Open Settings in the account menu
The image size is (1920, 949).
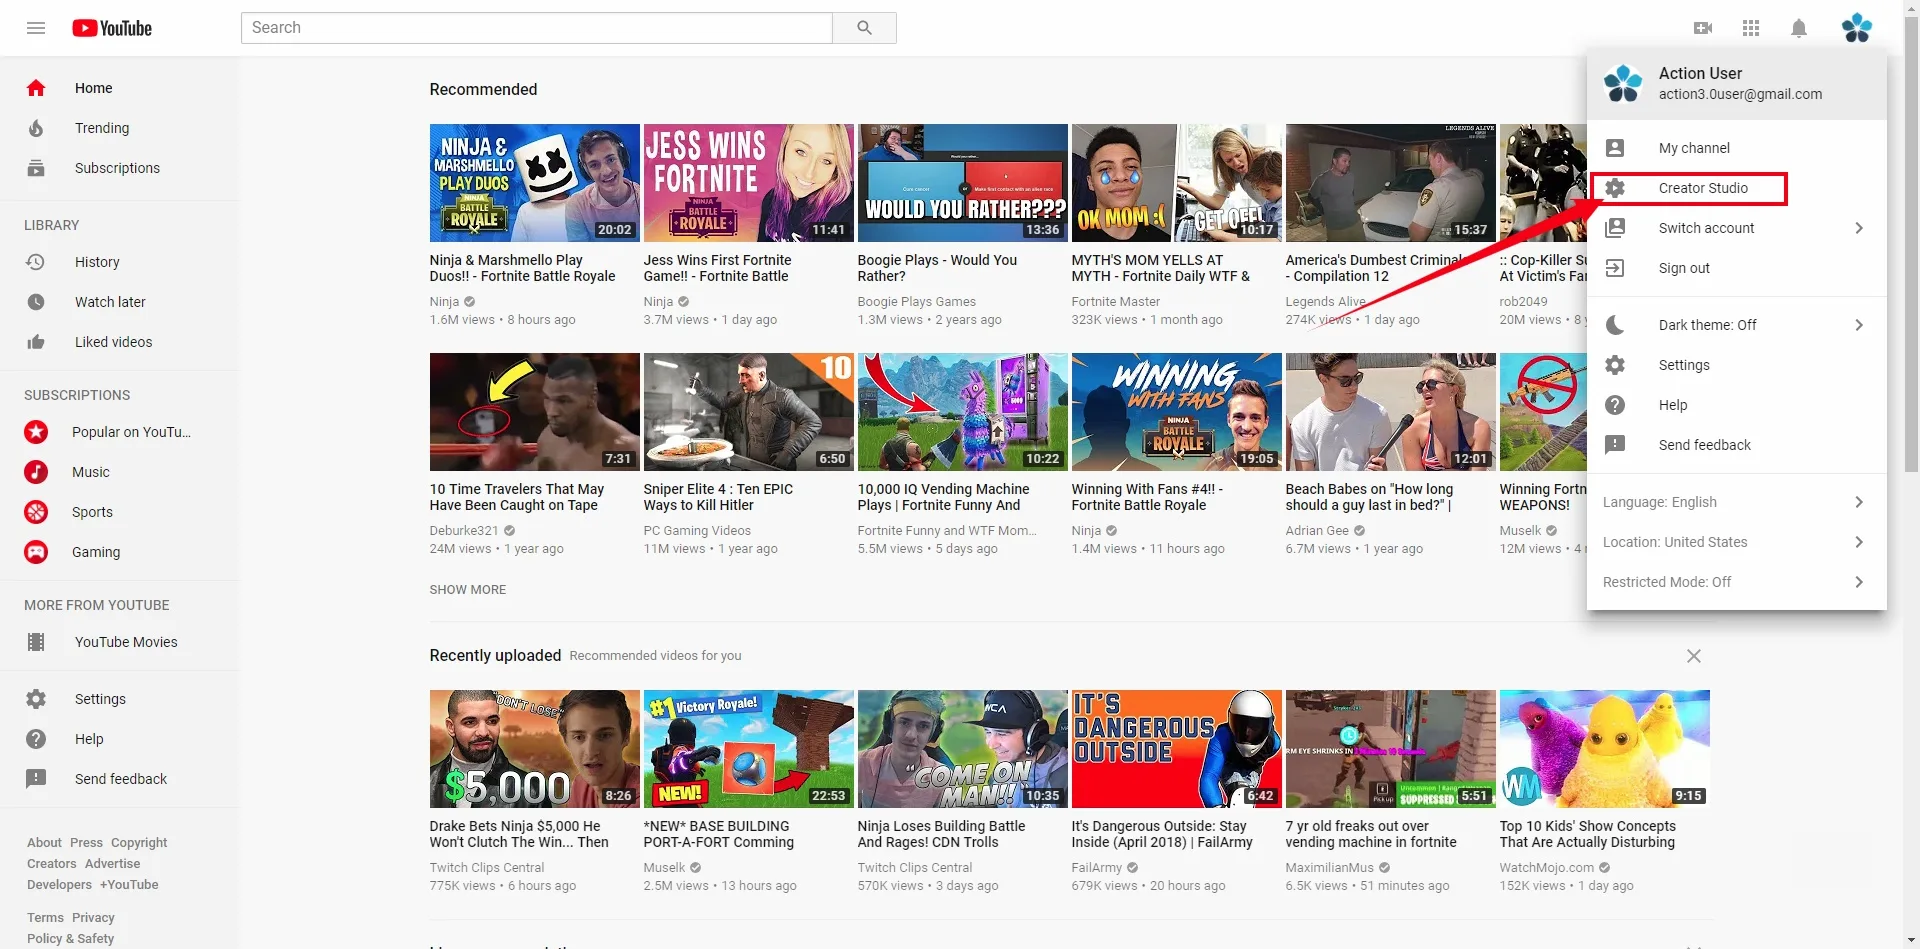(x=1737, y=365)
